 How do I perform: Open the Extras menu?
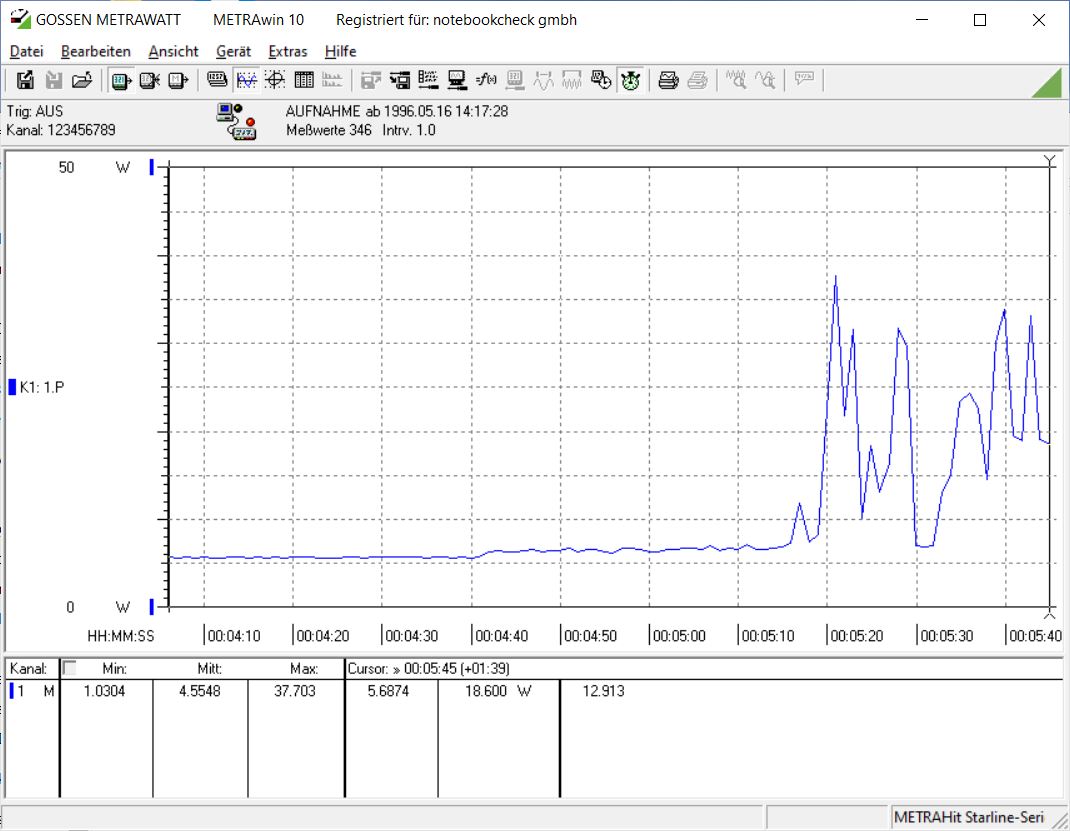pyautogui.click(x=288, y=51)
